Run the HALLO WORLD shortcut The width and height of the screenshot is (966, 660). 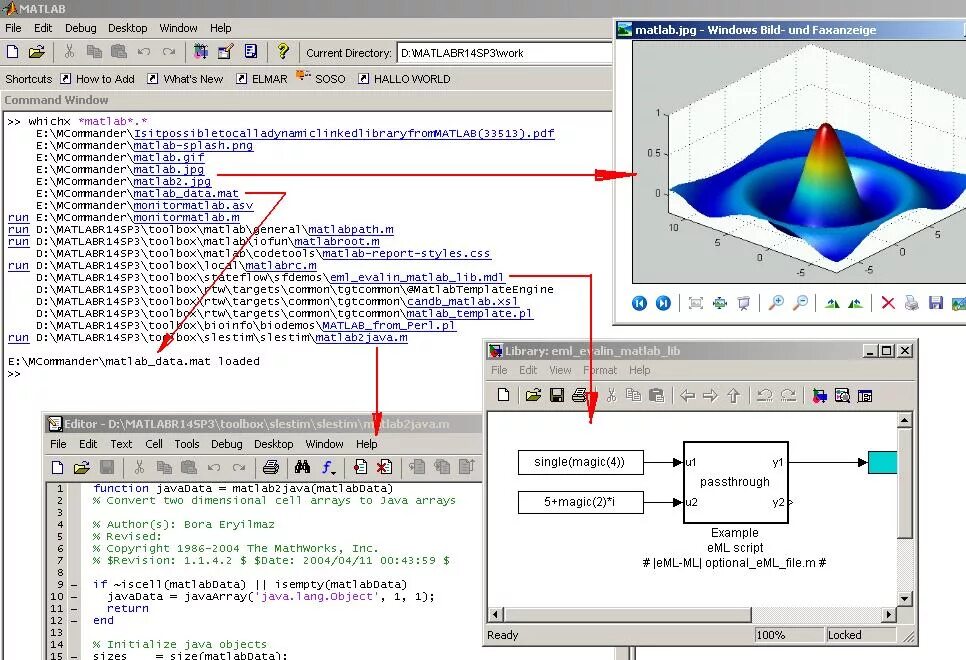(x=405, y=79)
